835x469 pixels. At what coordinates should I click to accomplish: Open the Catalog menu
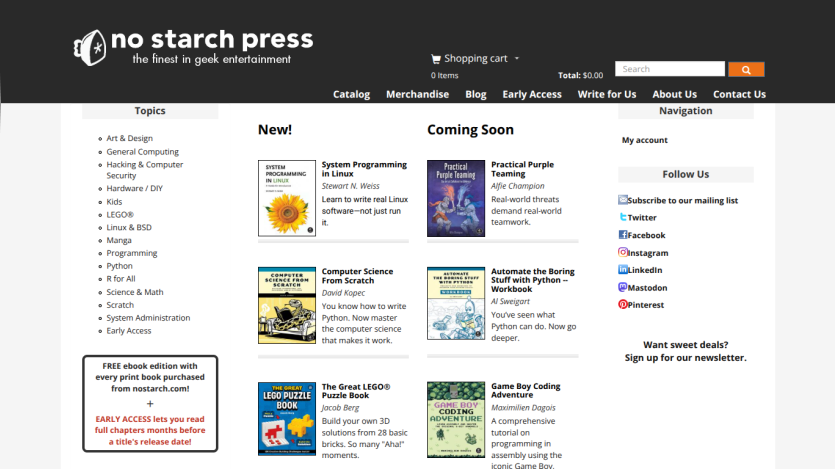351,94
